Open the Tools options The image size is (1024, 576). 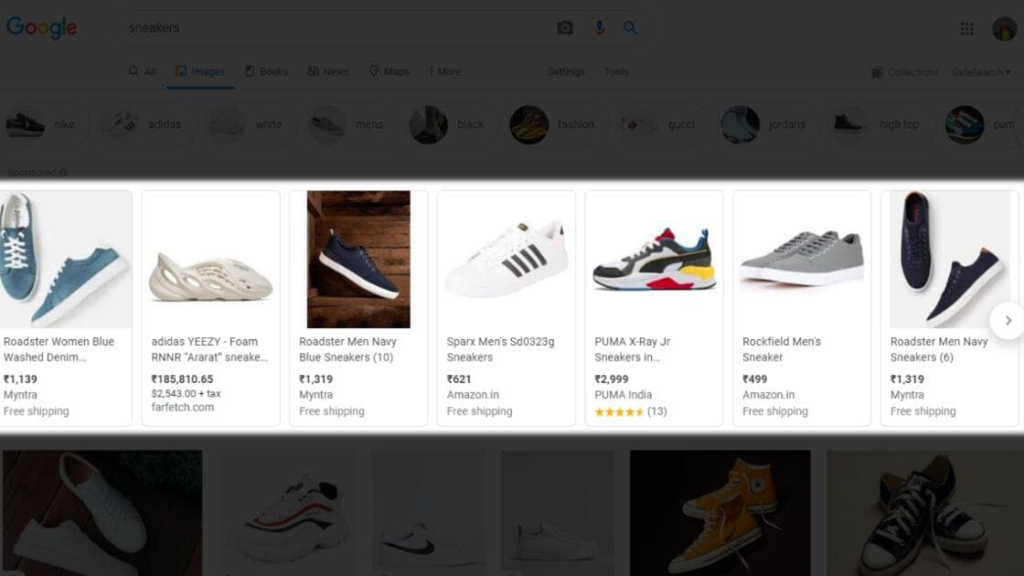click(616, 71)
